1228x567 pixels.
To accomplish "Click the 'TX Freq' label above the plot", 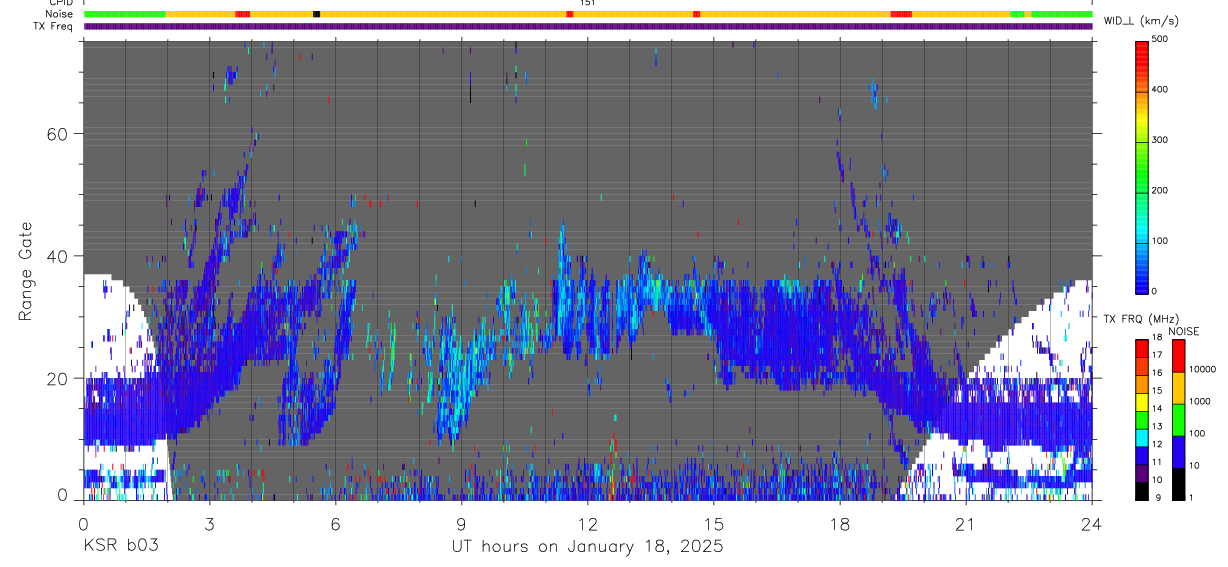I will click(x=55, y=26).
